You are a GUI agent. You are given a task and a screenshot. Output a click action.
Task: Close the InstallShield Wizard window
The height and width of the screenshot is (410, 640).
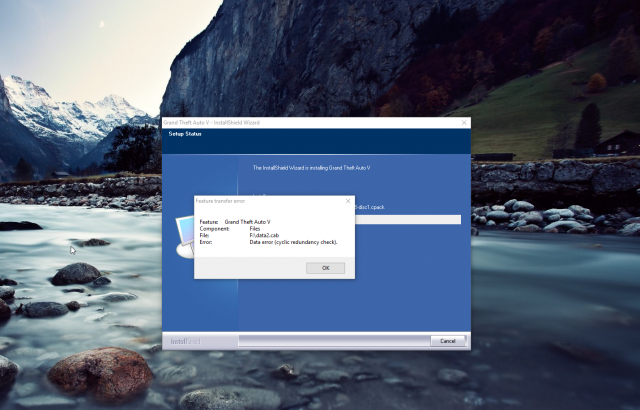coord(464,122)
